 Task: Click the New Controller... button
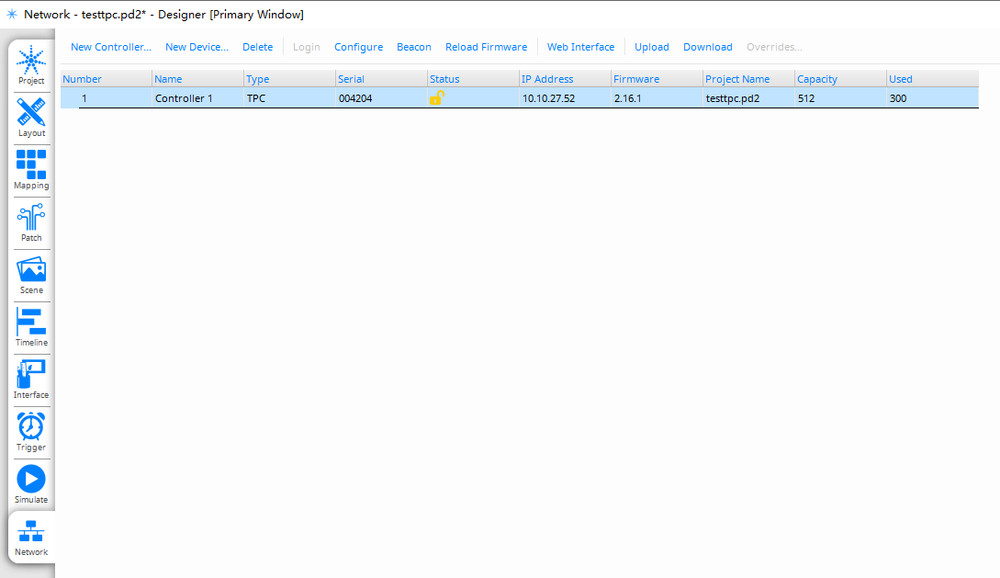click(x=111, y=47)
